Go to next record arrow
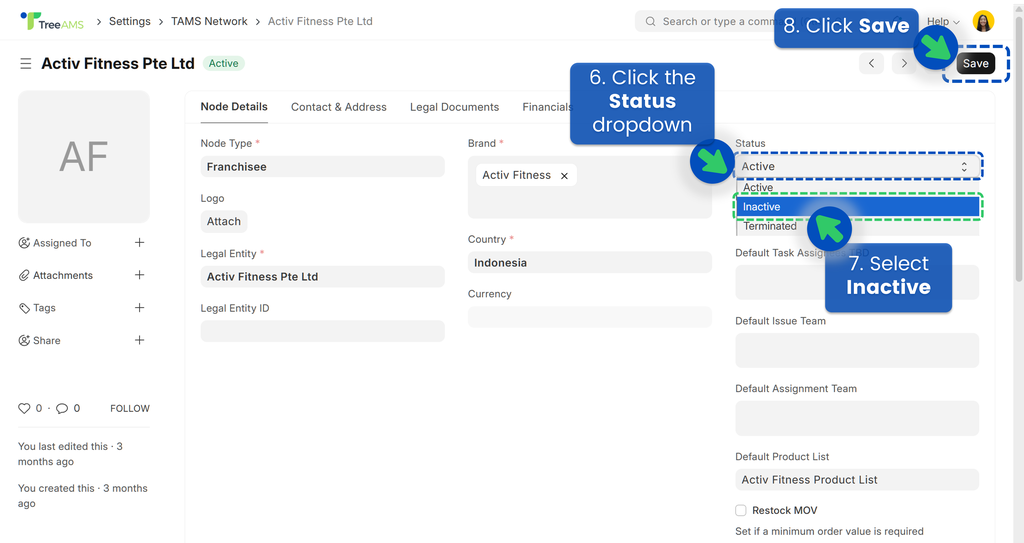 click(x=904, y=63)
